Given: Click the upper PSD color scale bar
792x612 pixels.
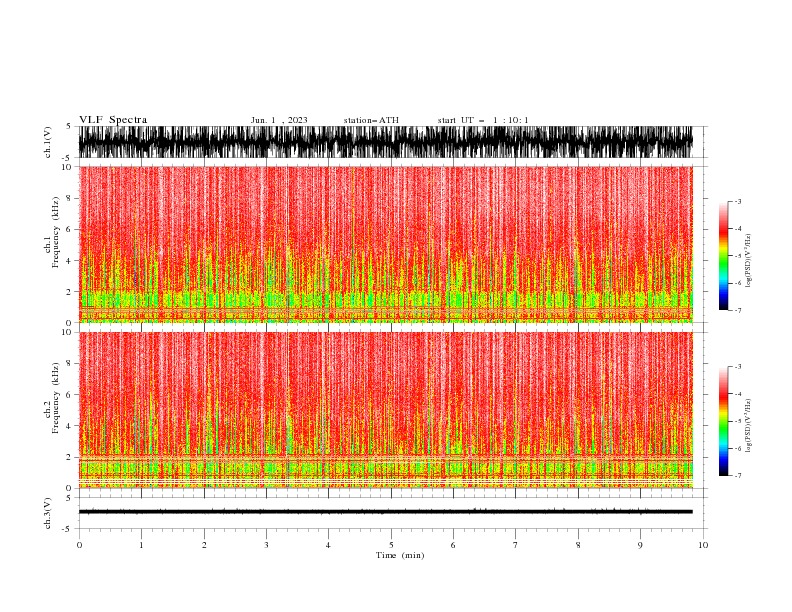Looking at the screenshot, I should (723, 256).
